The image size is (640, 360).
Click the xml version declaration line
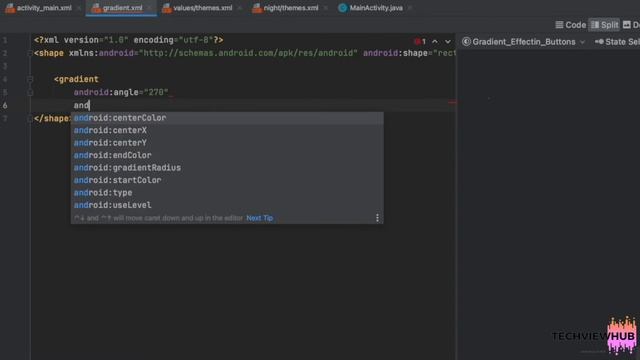click(129, 40)
